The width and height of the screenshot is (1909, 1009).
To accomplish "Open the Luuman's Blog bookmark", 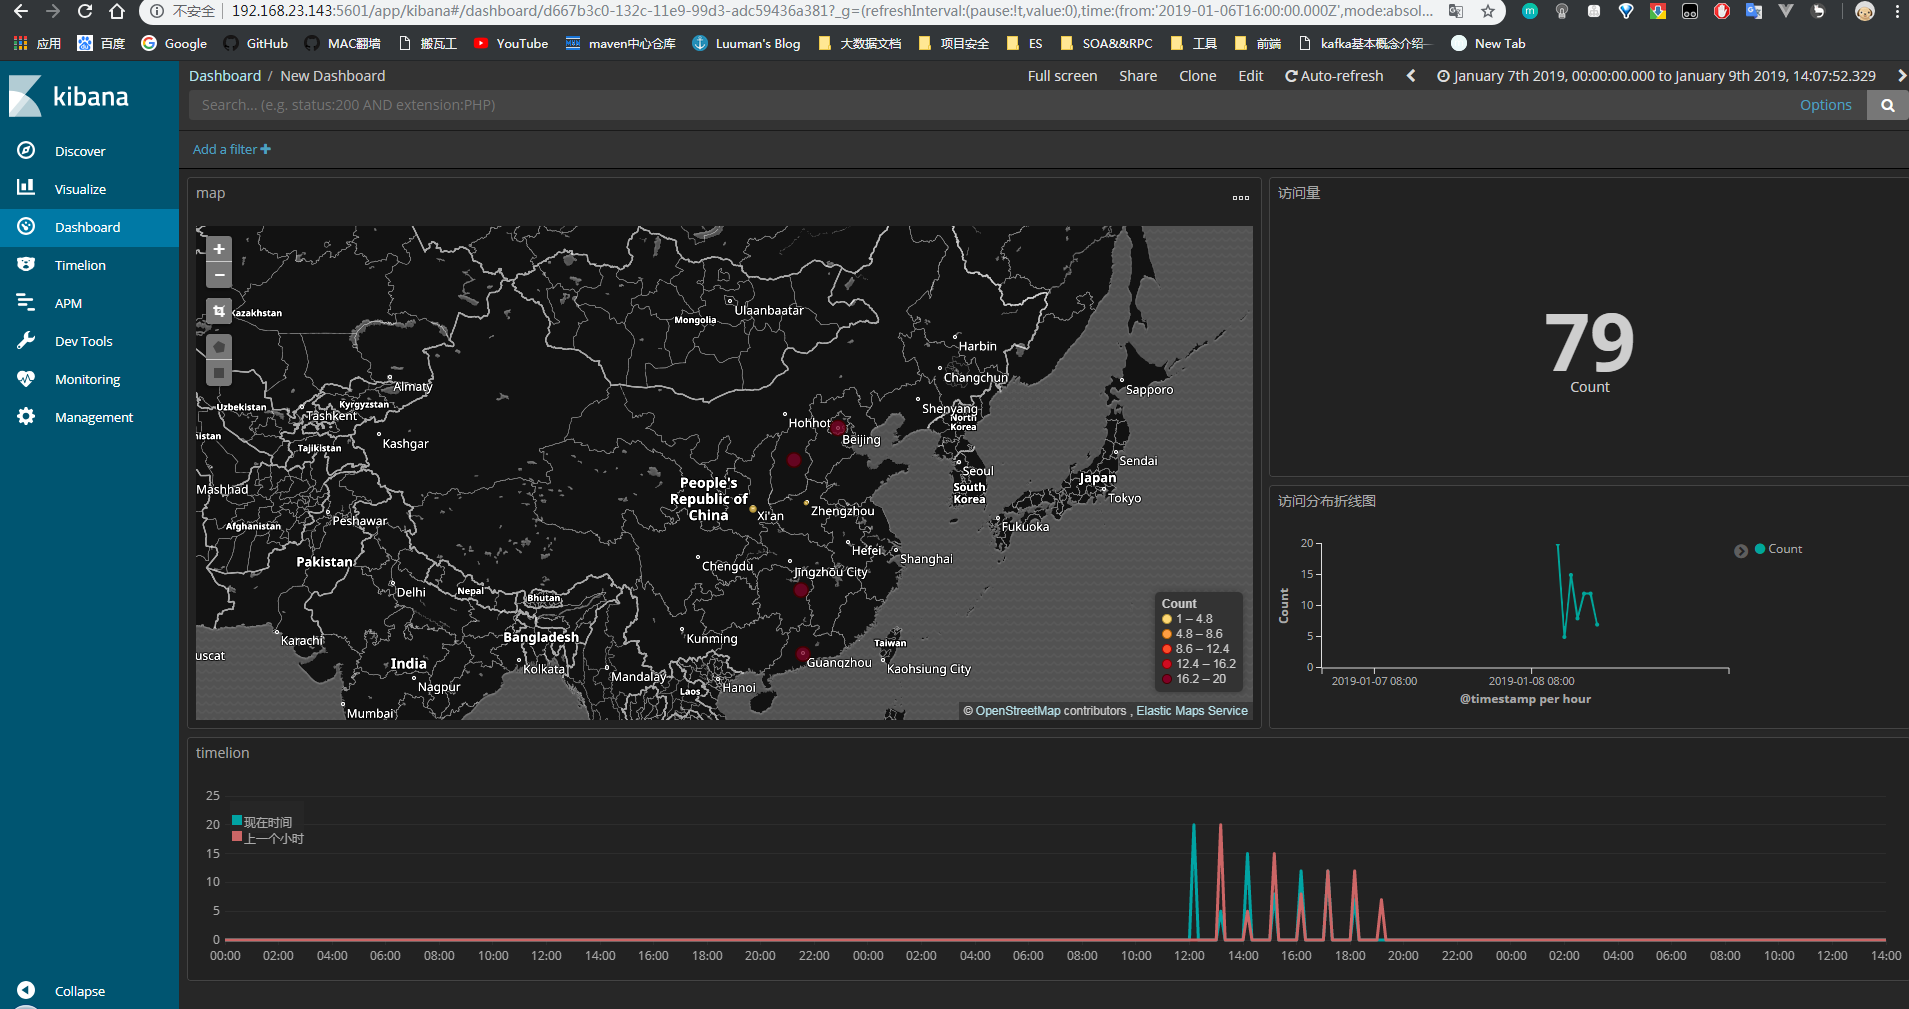I will 747,44.
